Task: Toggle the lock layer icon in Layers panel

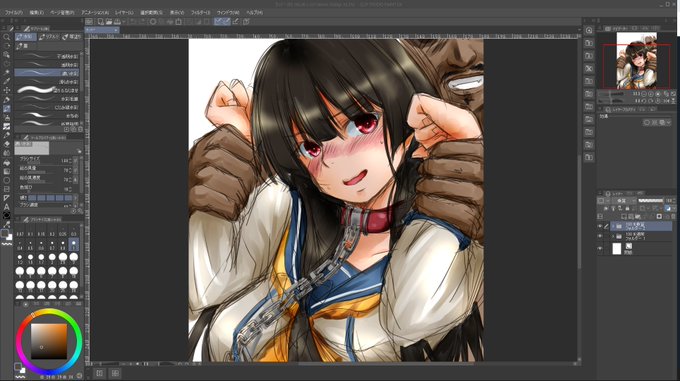Action: pos(627,208)
